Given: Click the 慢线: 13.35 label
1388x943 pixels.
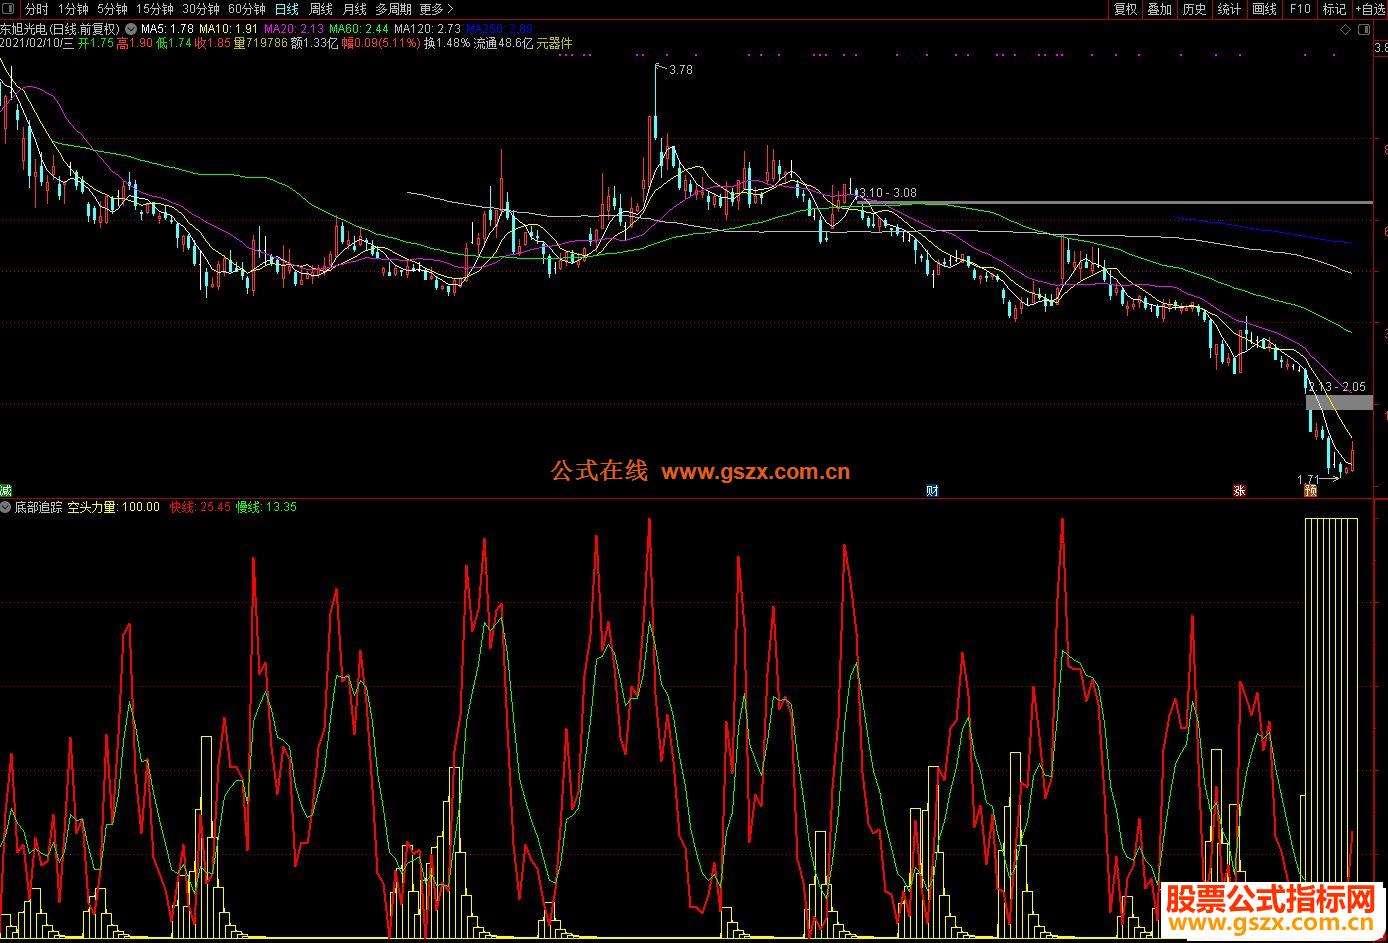Looking at the screenshot, I should 266,507.
